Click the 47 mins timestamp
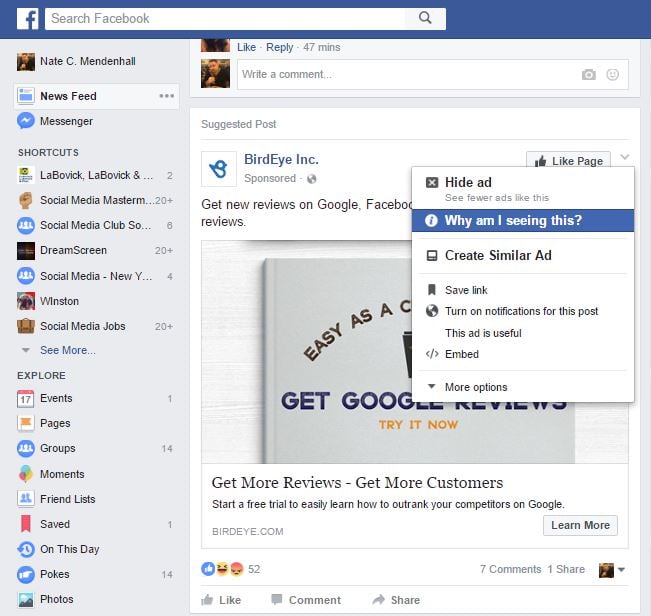 [321, 47]
